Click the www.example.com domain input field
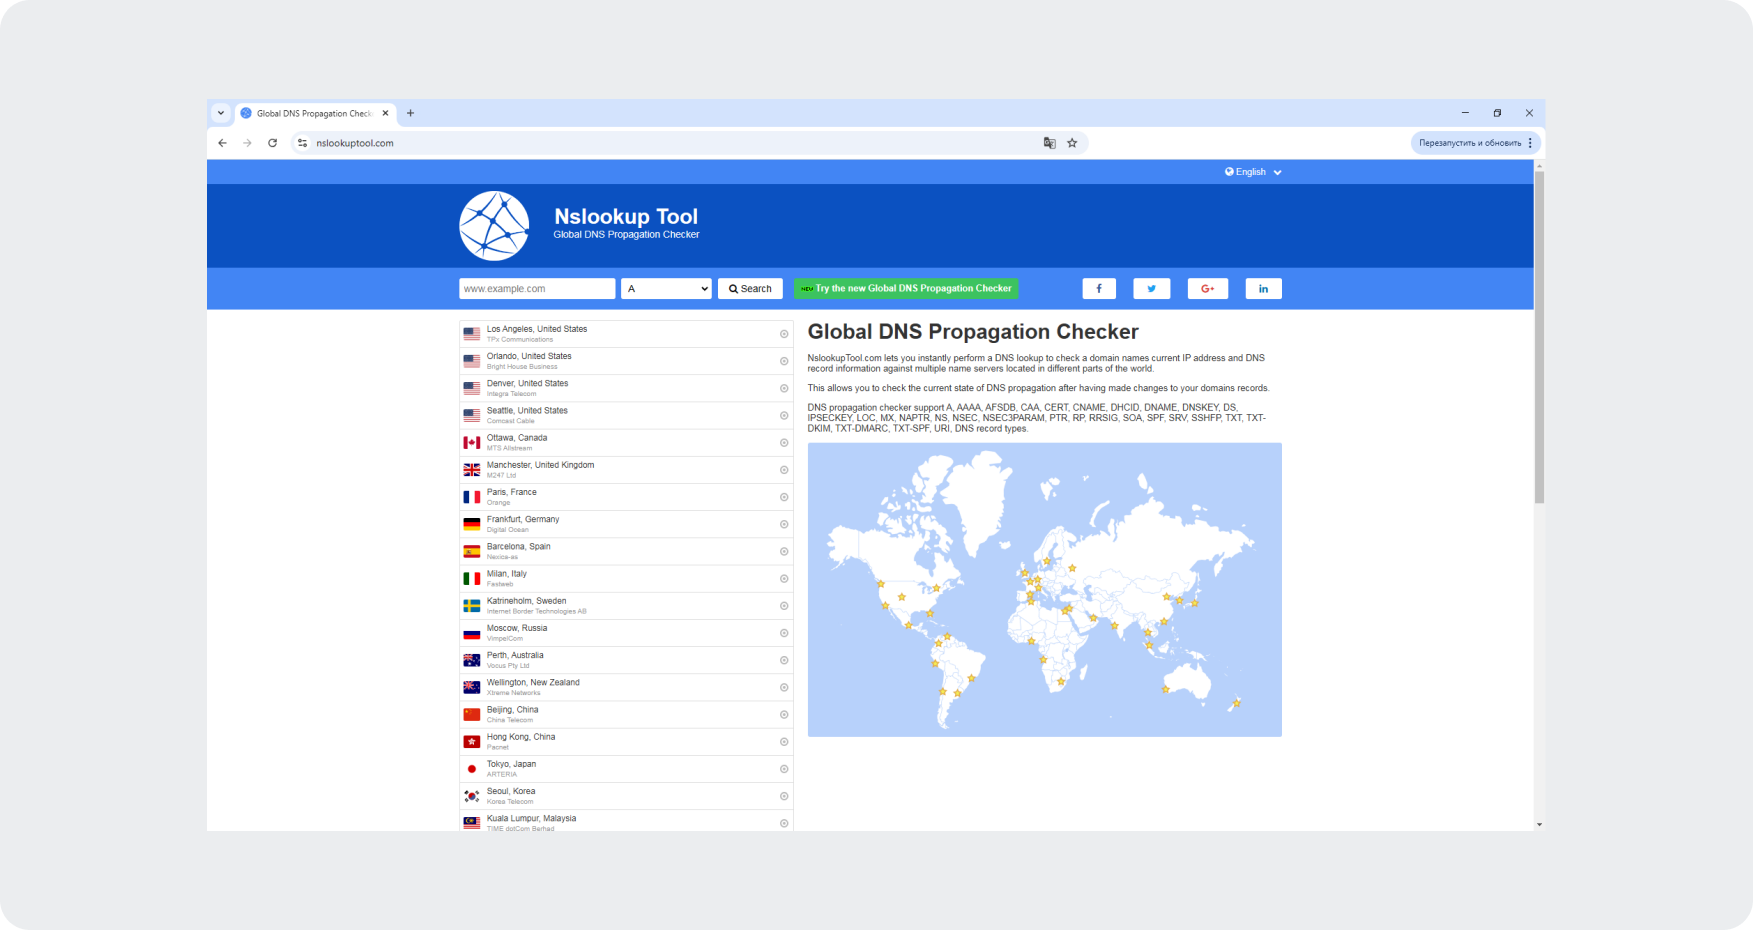This screenshot has height=930, width=1753. click(537, 289)
